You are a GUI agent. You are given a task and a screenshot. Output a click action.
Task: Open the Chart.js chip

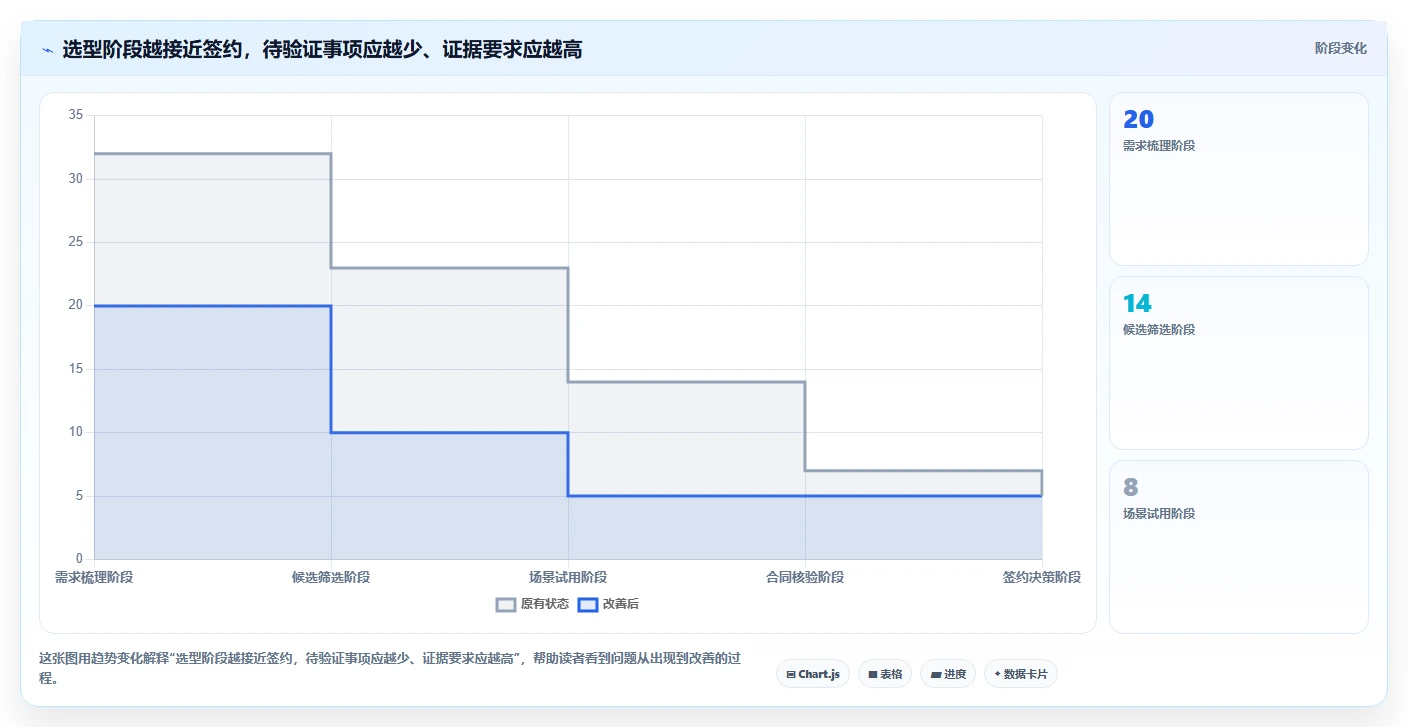(813, 674)
